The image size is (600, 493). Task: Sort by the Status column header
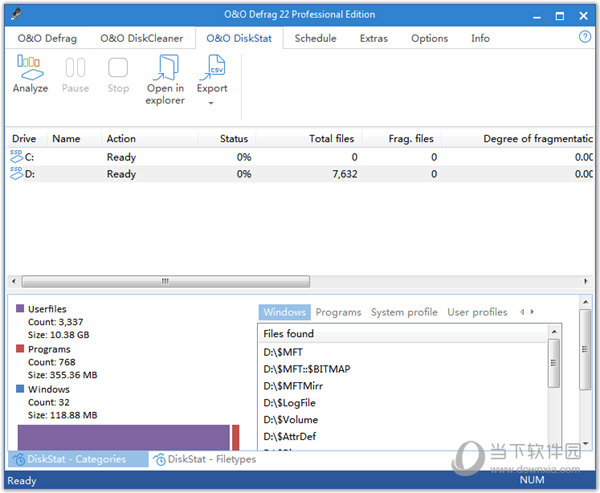[x=227, y=139]
